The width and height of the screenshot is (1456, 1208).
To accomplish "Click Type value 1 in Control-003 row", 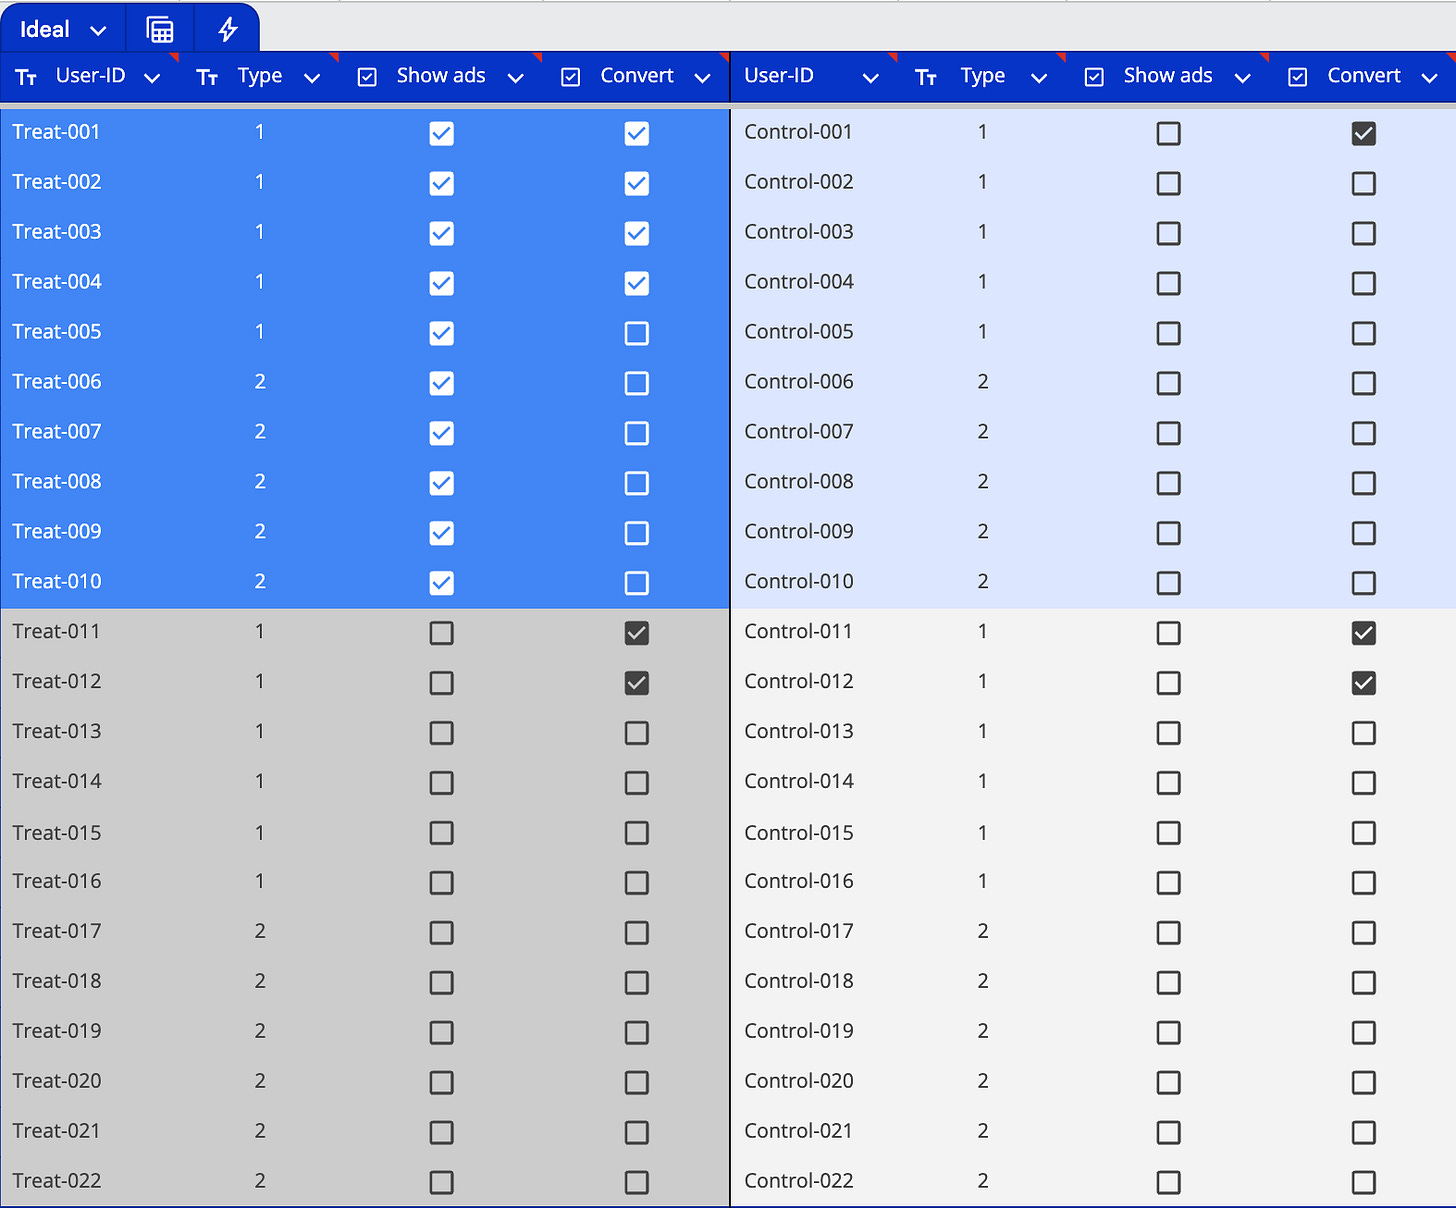I will [983, 232].
